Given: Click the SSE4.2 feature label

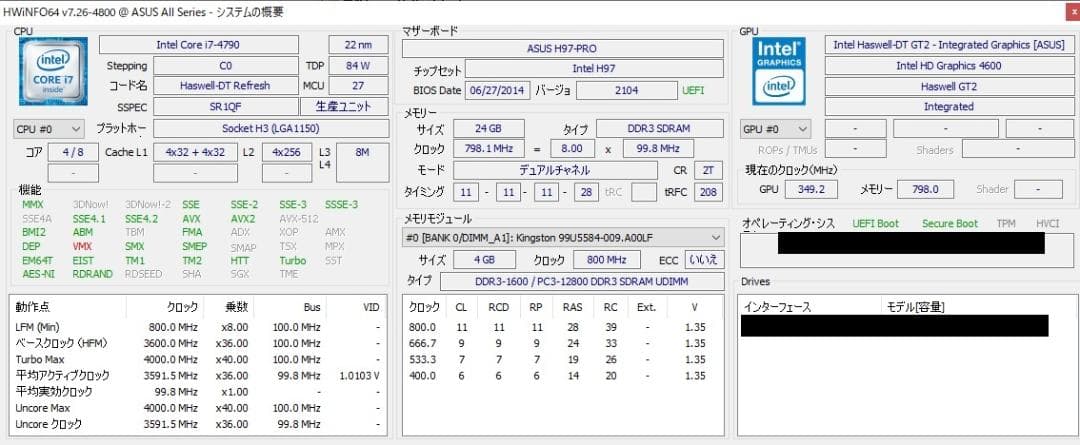Looking at the screenshot, I should tap(141, 218).
